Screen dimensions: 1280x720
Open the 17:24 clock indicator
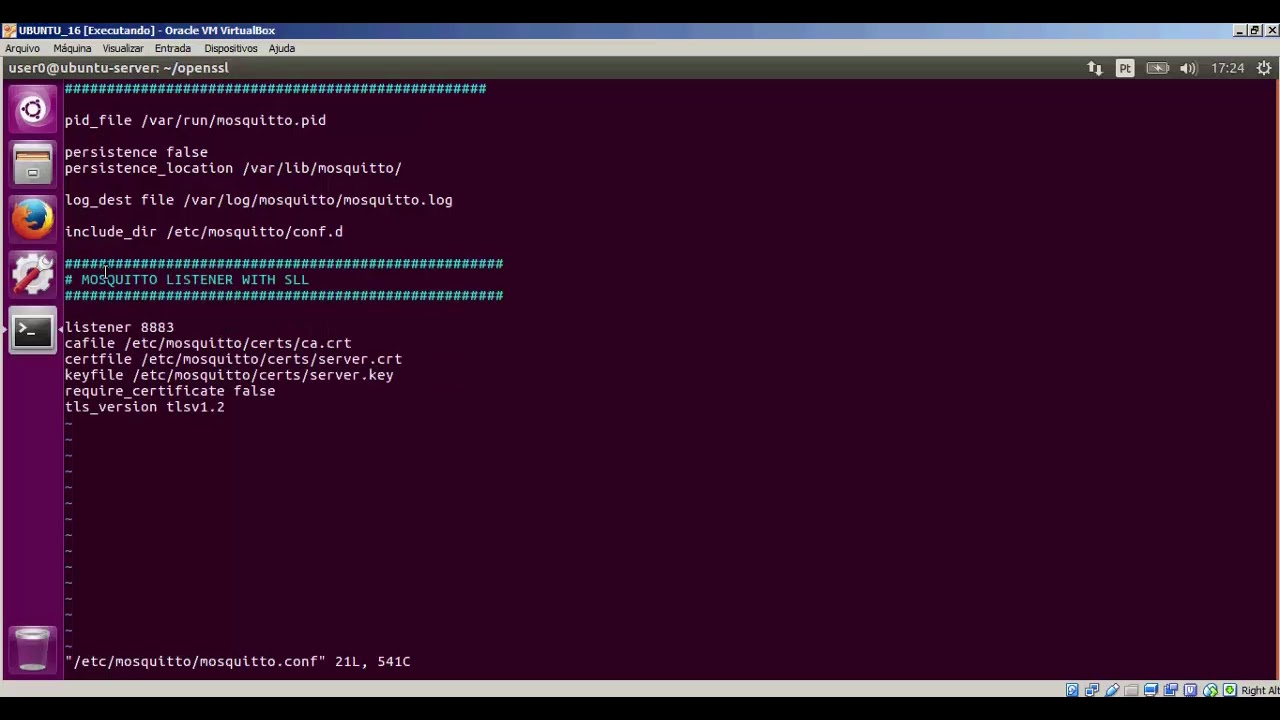[x=1227, y=68]
